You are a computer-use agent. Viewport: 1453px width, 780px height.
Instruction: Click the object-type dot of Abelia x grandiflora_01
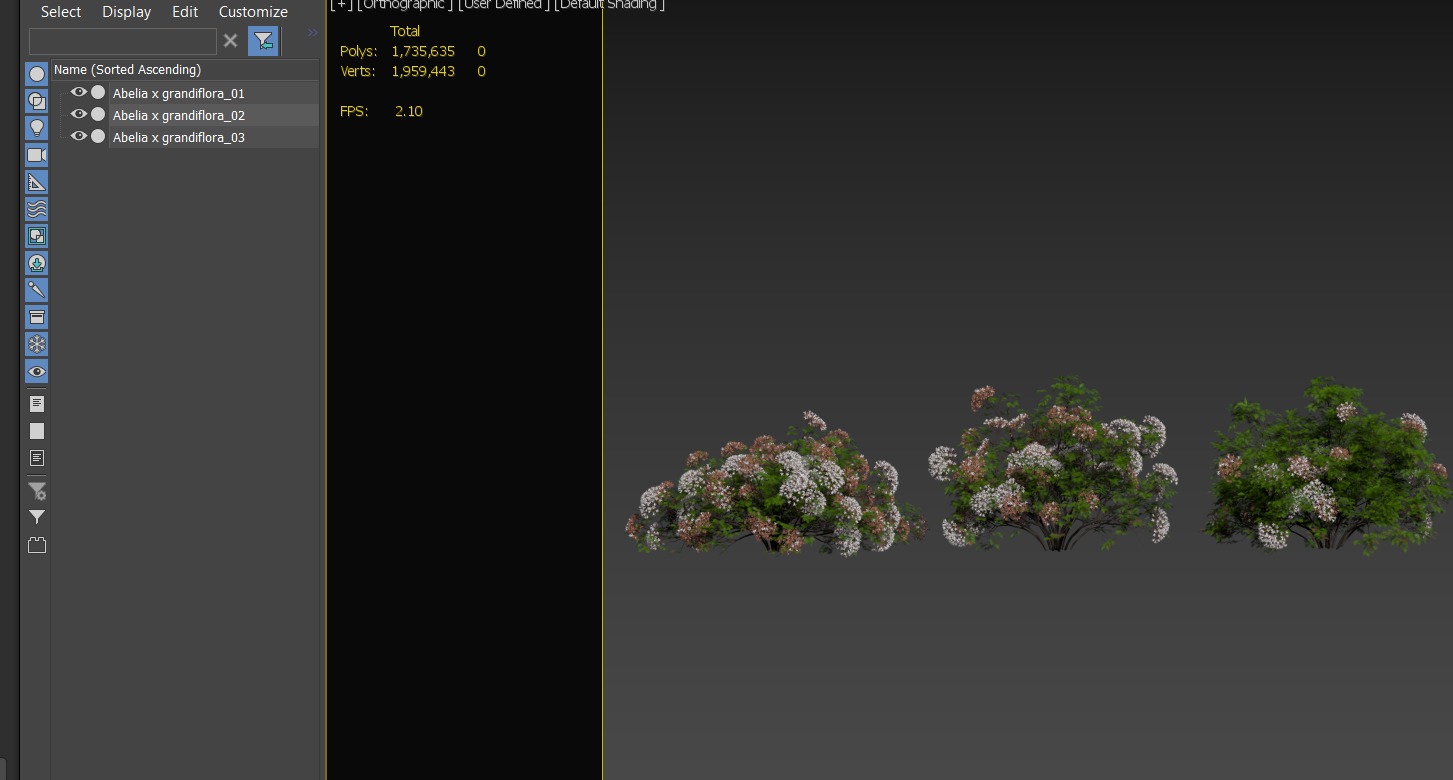(98, 92)
